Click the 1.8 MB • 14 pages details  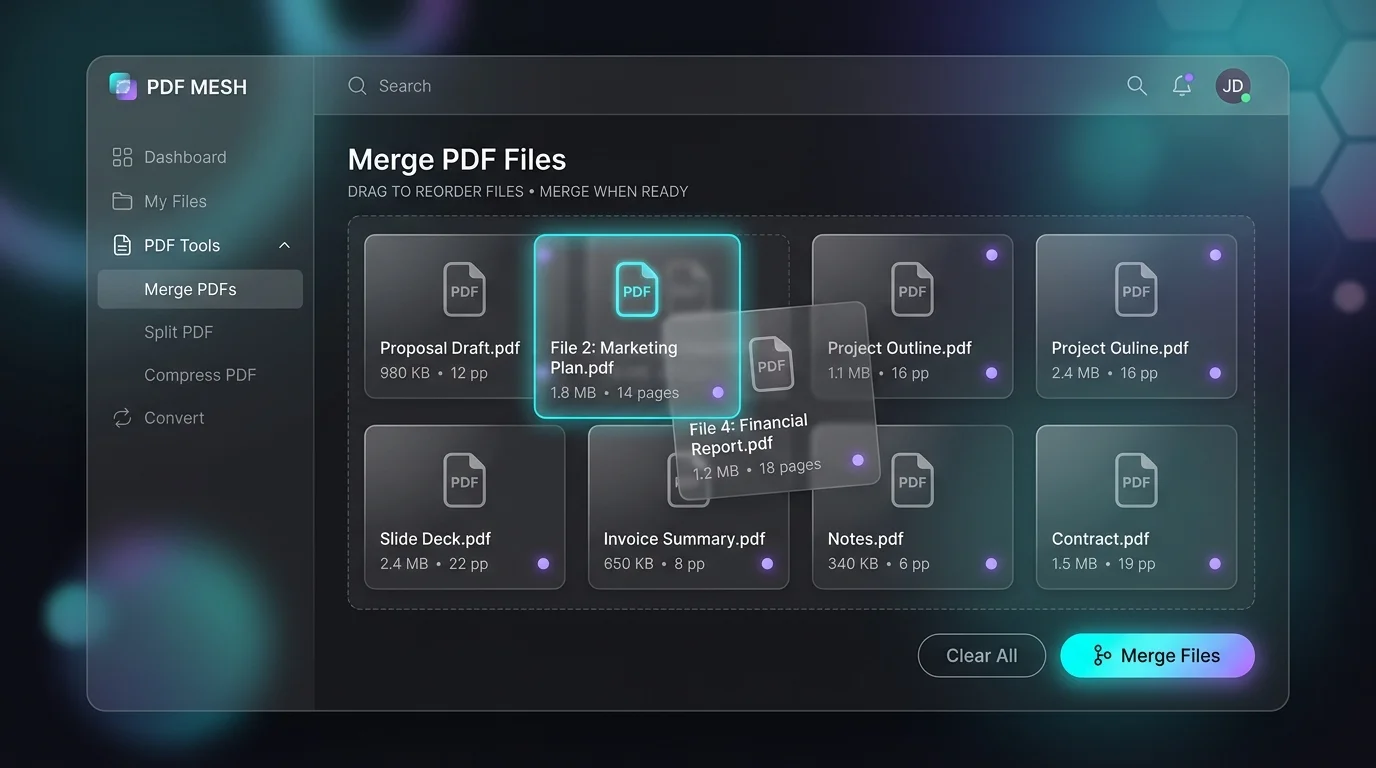click(615, 393)
